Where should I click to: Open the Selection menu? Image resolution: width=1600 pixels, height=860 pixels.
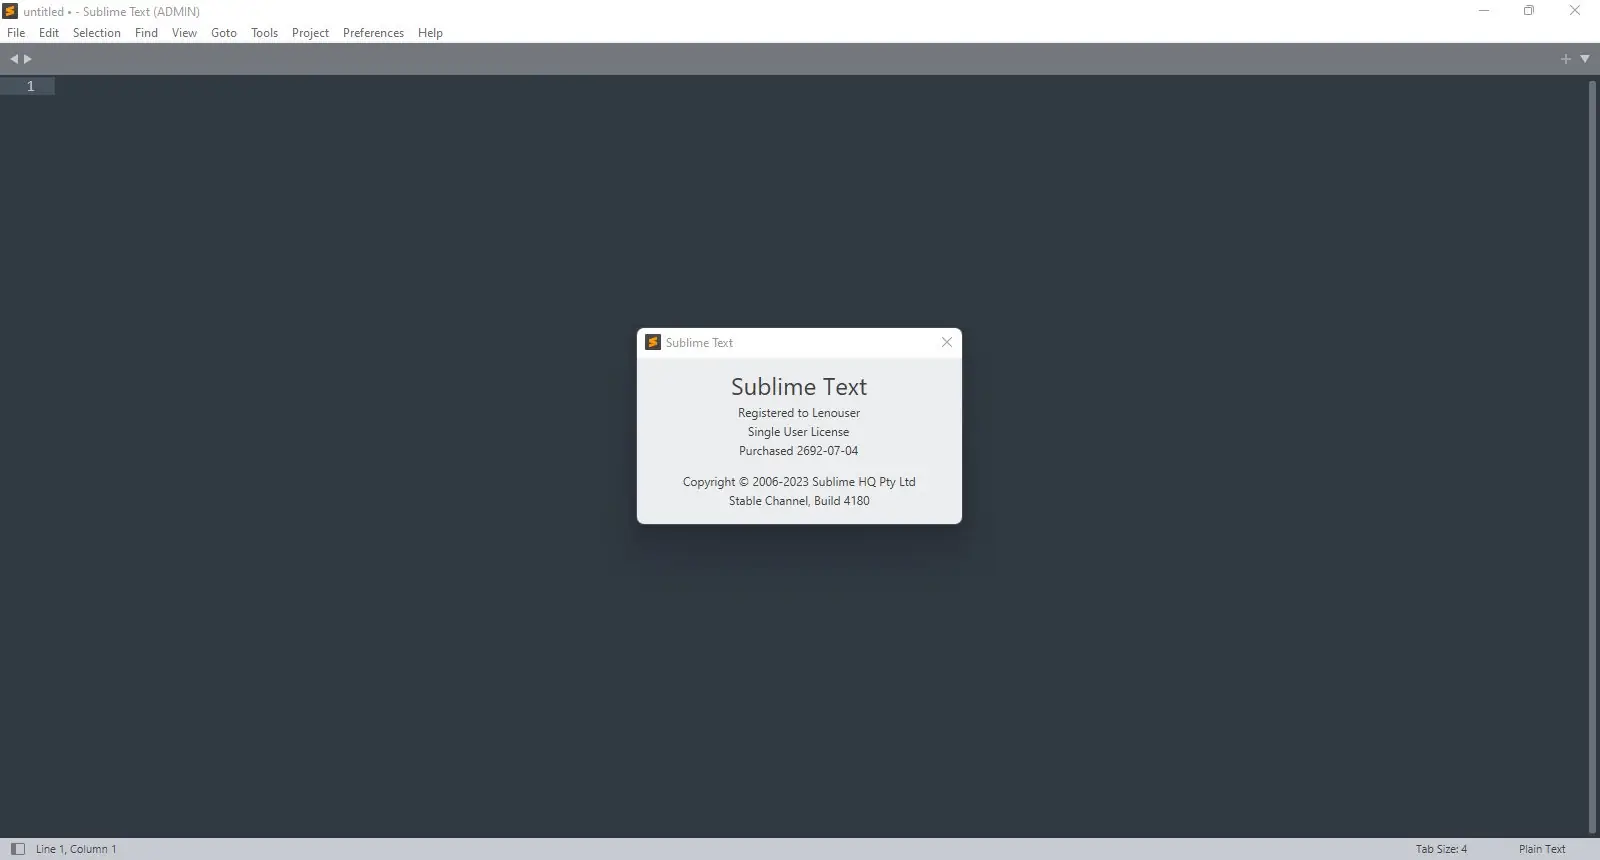coord(97,33)
